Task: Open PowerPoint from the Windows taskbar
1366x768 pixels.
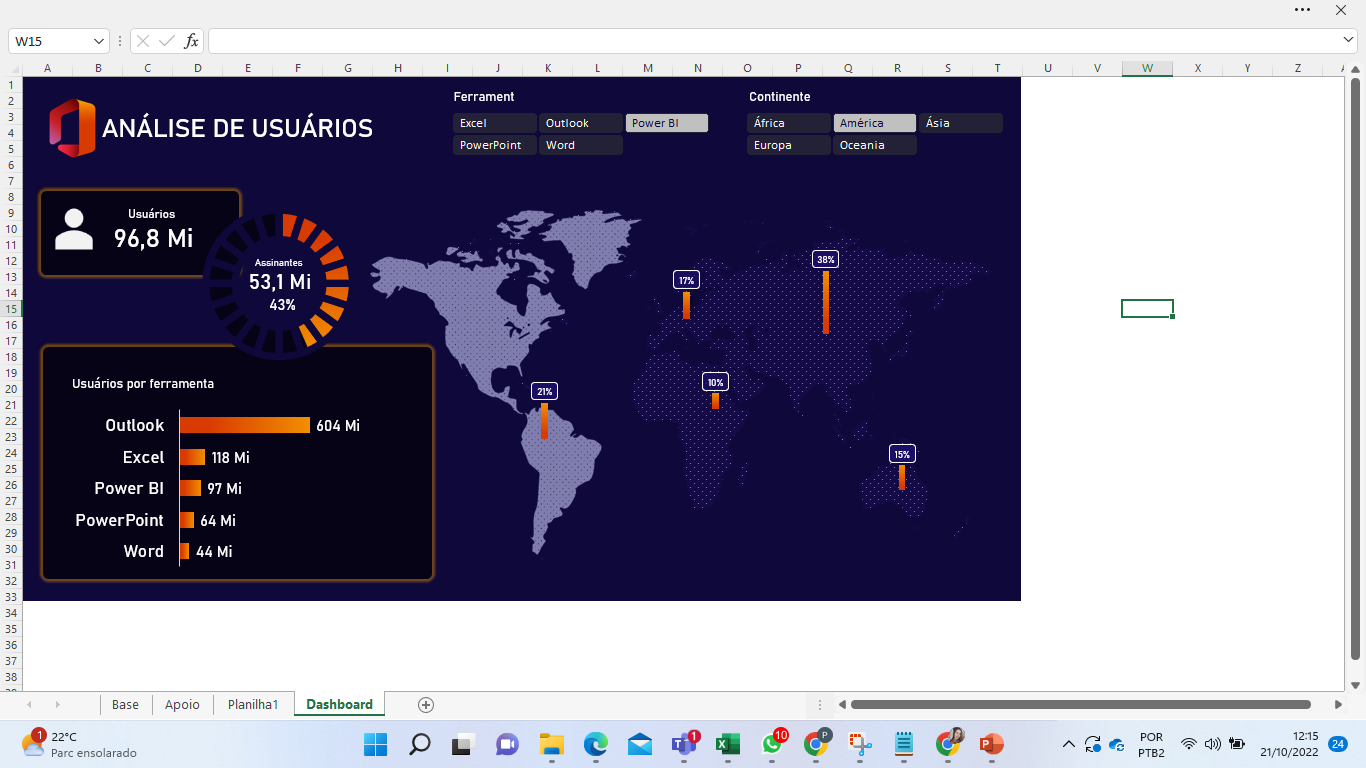Action: (991, 744)
